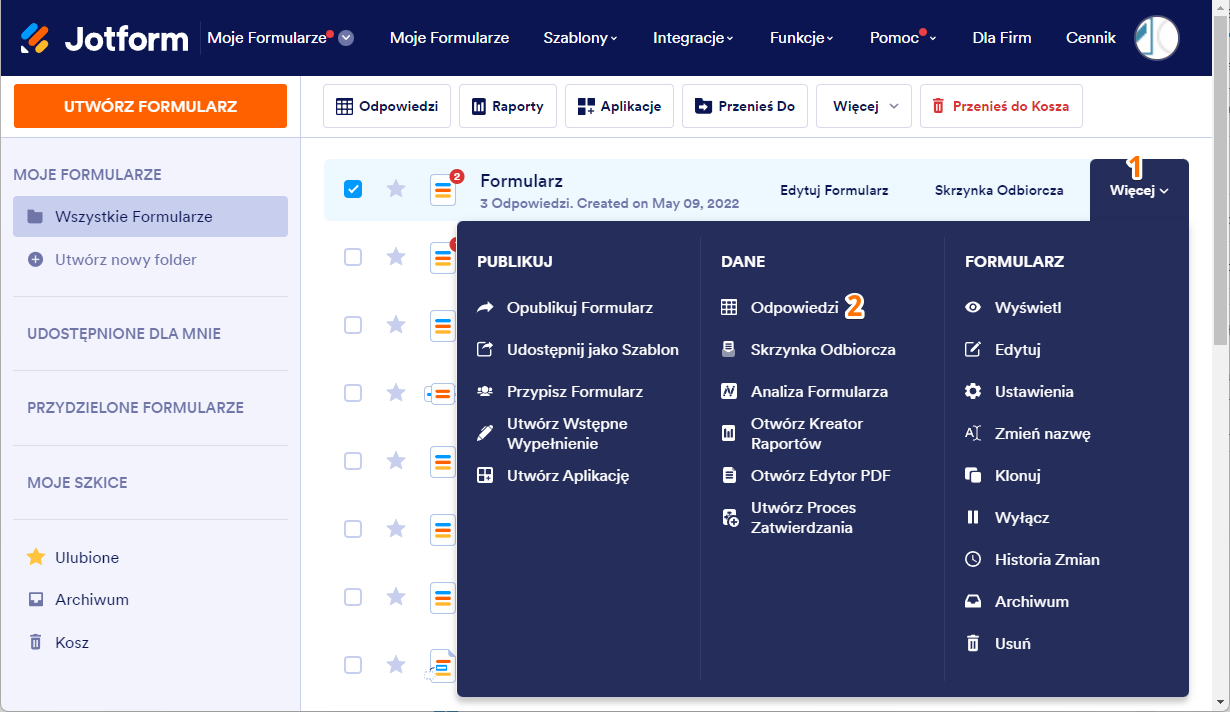
Task: Expand the Moje Formularze dropdown chevron beside logo
Action: click(346, 38)
